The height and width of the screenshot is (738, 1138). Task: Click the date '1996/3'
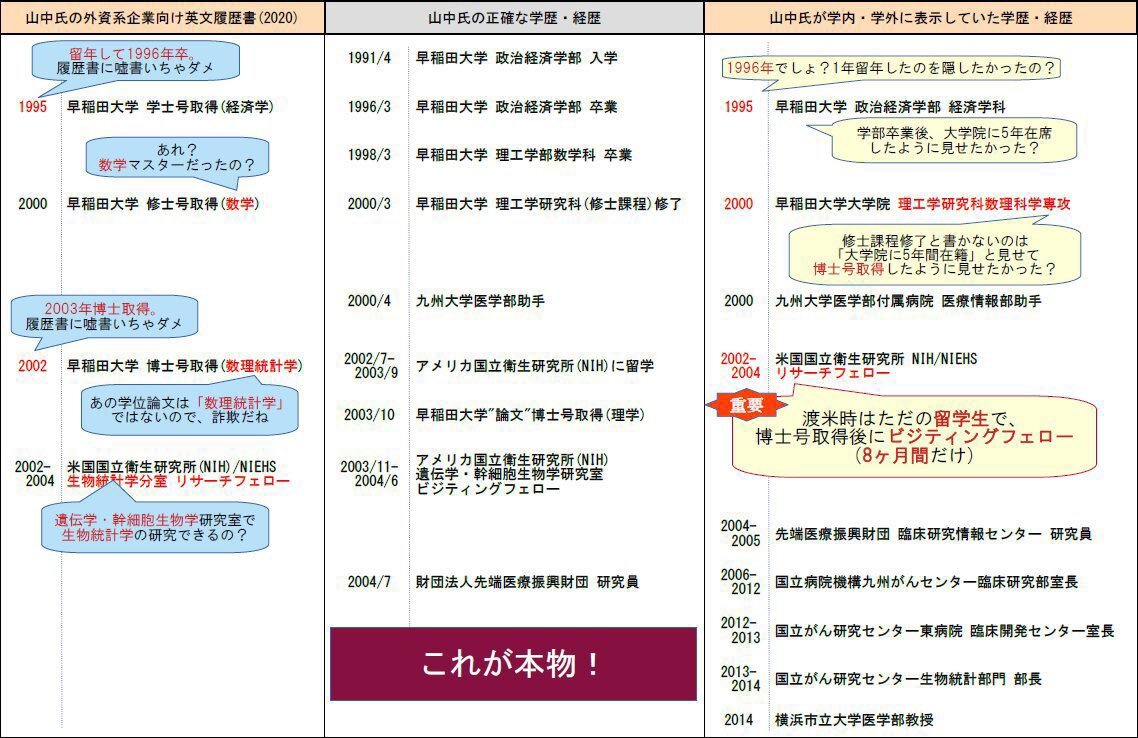pos(369,107)
